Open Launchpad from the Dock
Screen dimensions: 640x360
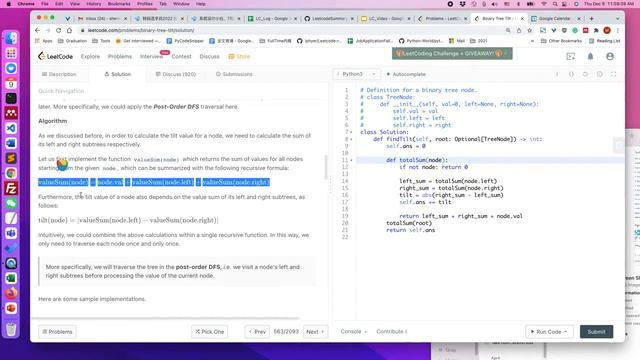(x=11, y=53)
